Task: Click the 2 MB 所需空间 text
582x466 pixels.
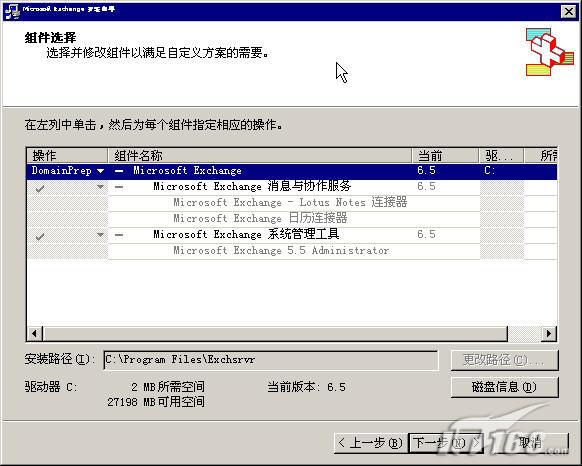Action: pyautogui.click(x=167, y=387)
